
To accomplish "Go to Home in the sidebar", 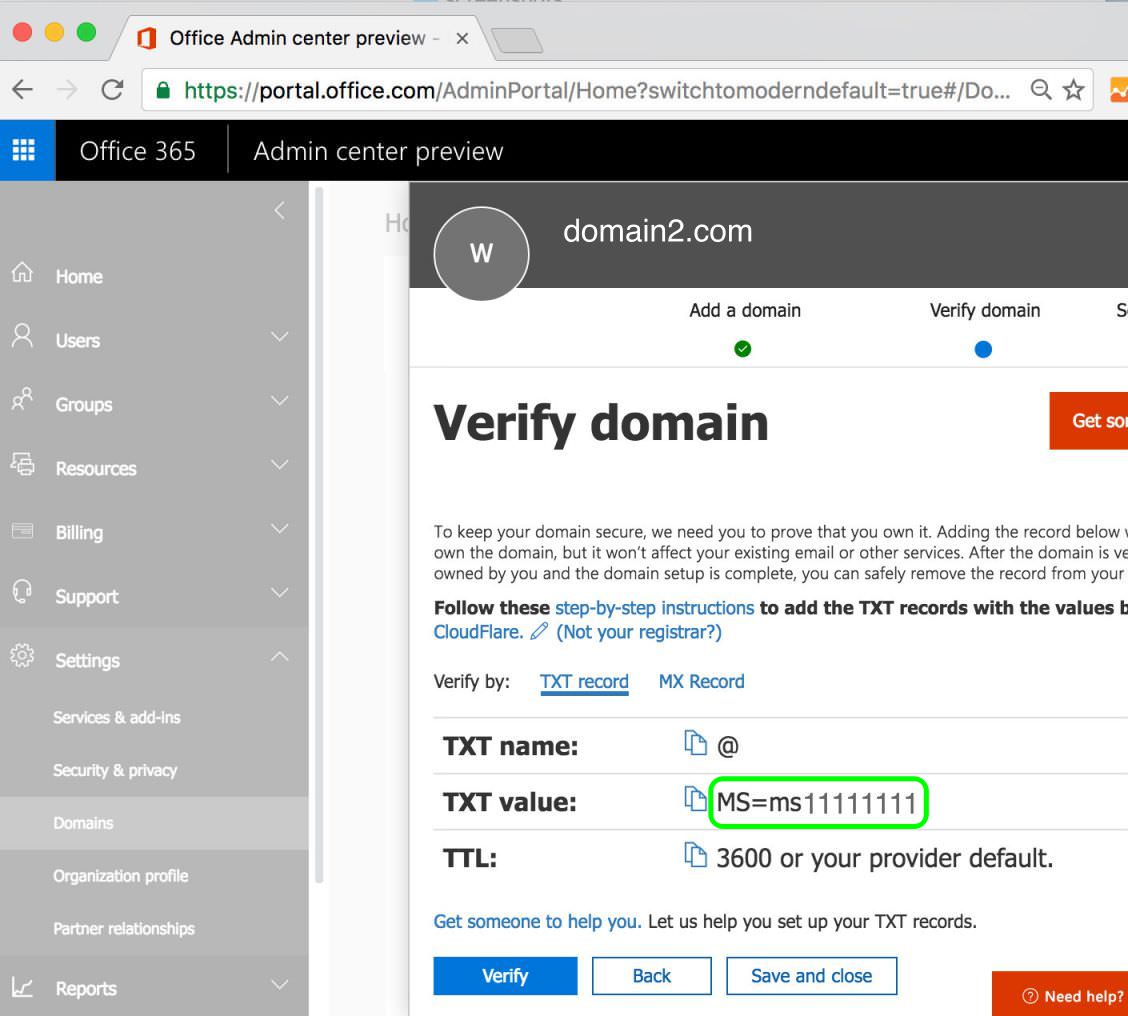I will (79, 276).
